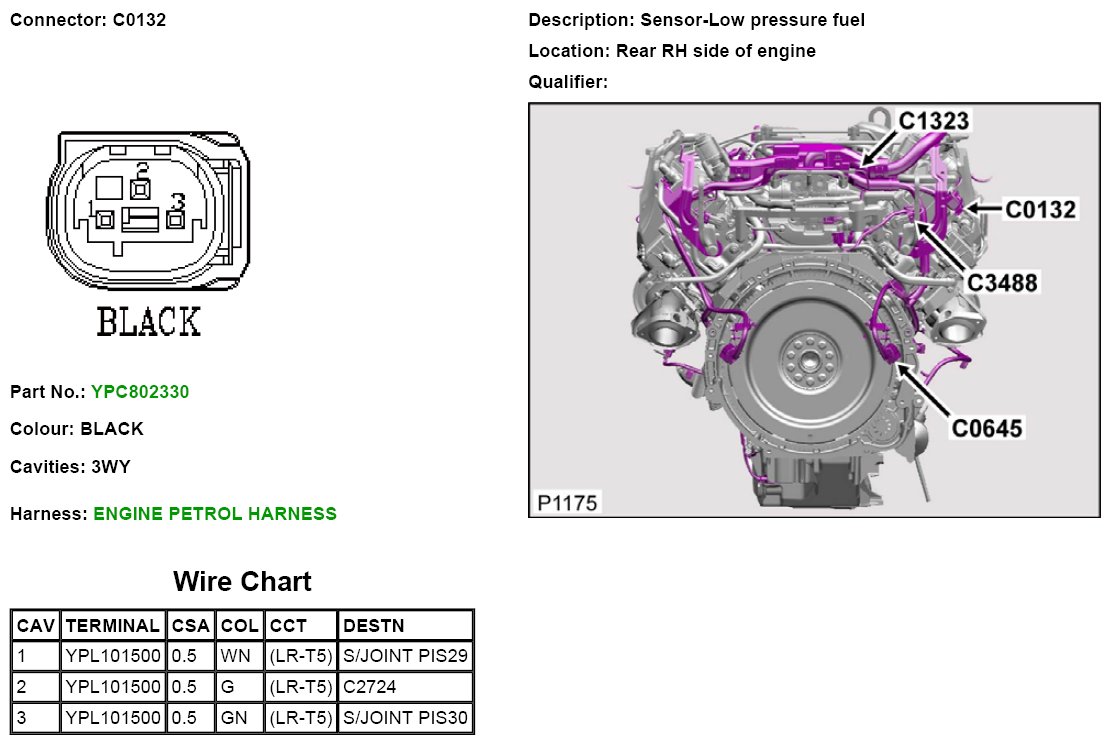
Task: Click the S/JOINT PIS30 destination cell
Action: tap(405, 718)
